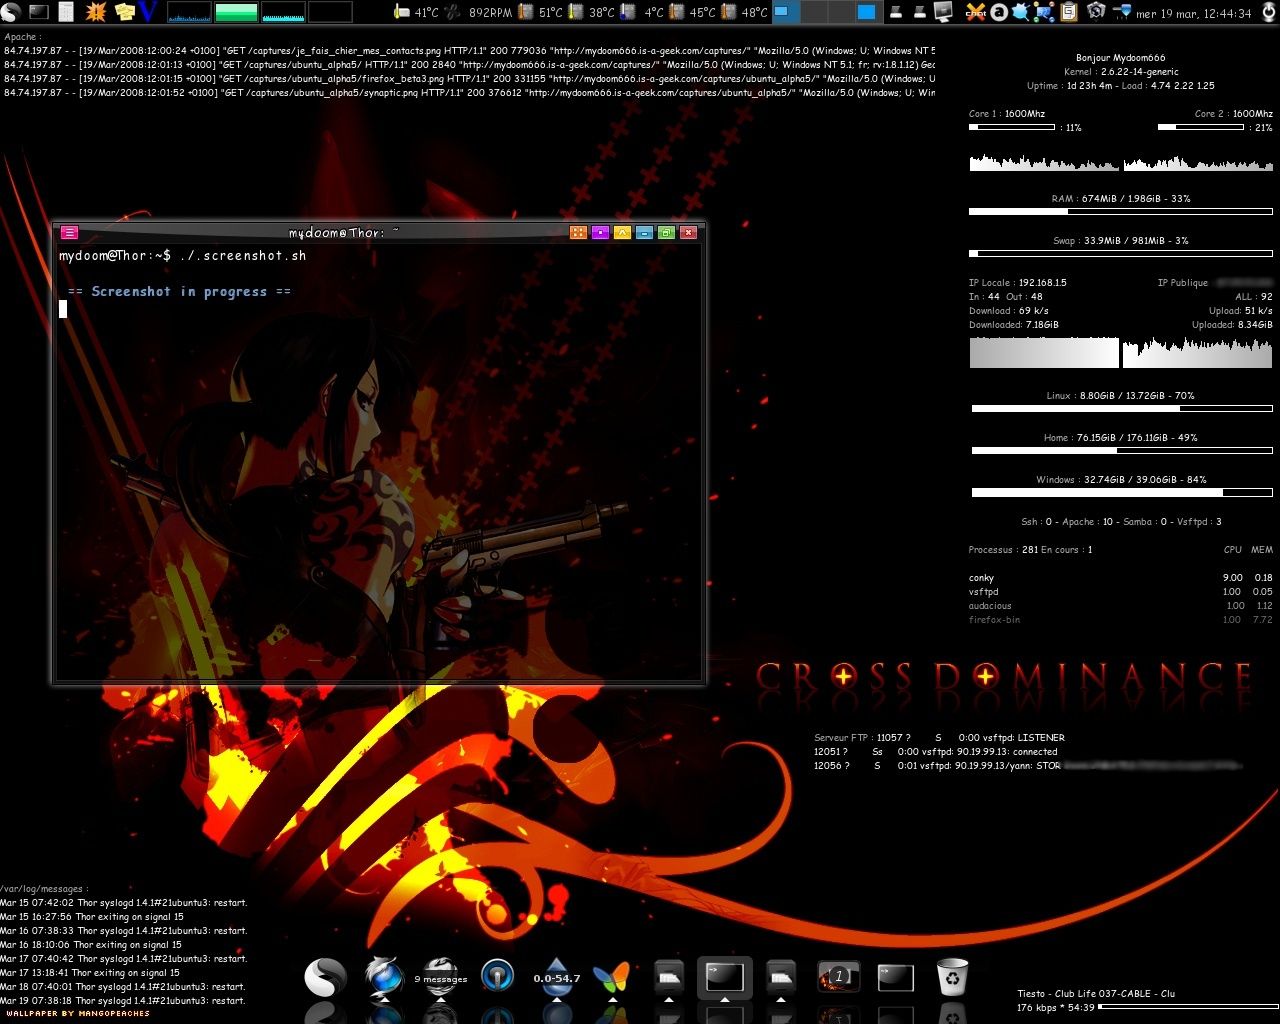1280x1024 pixels.
Task: Click the '/var/log/messages :' heading
Action: pyautogui.click(x=44, y=889)
